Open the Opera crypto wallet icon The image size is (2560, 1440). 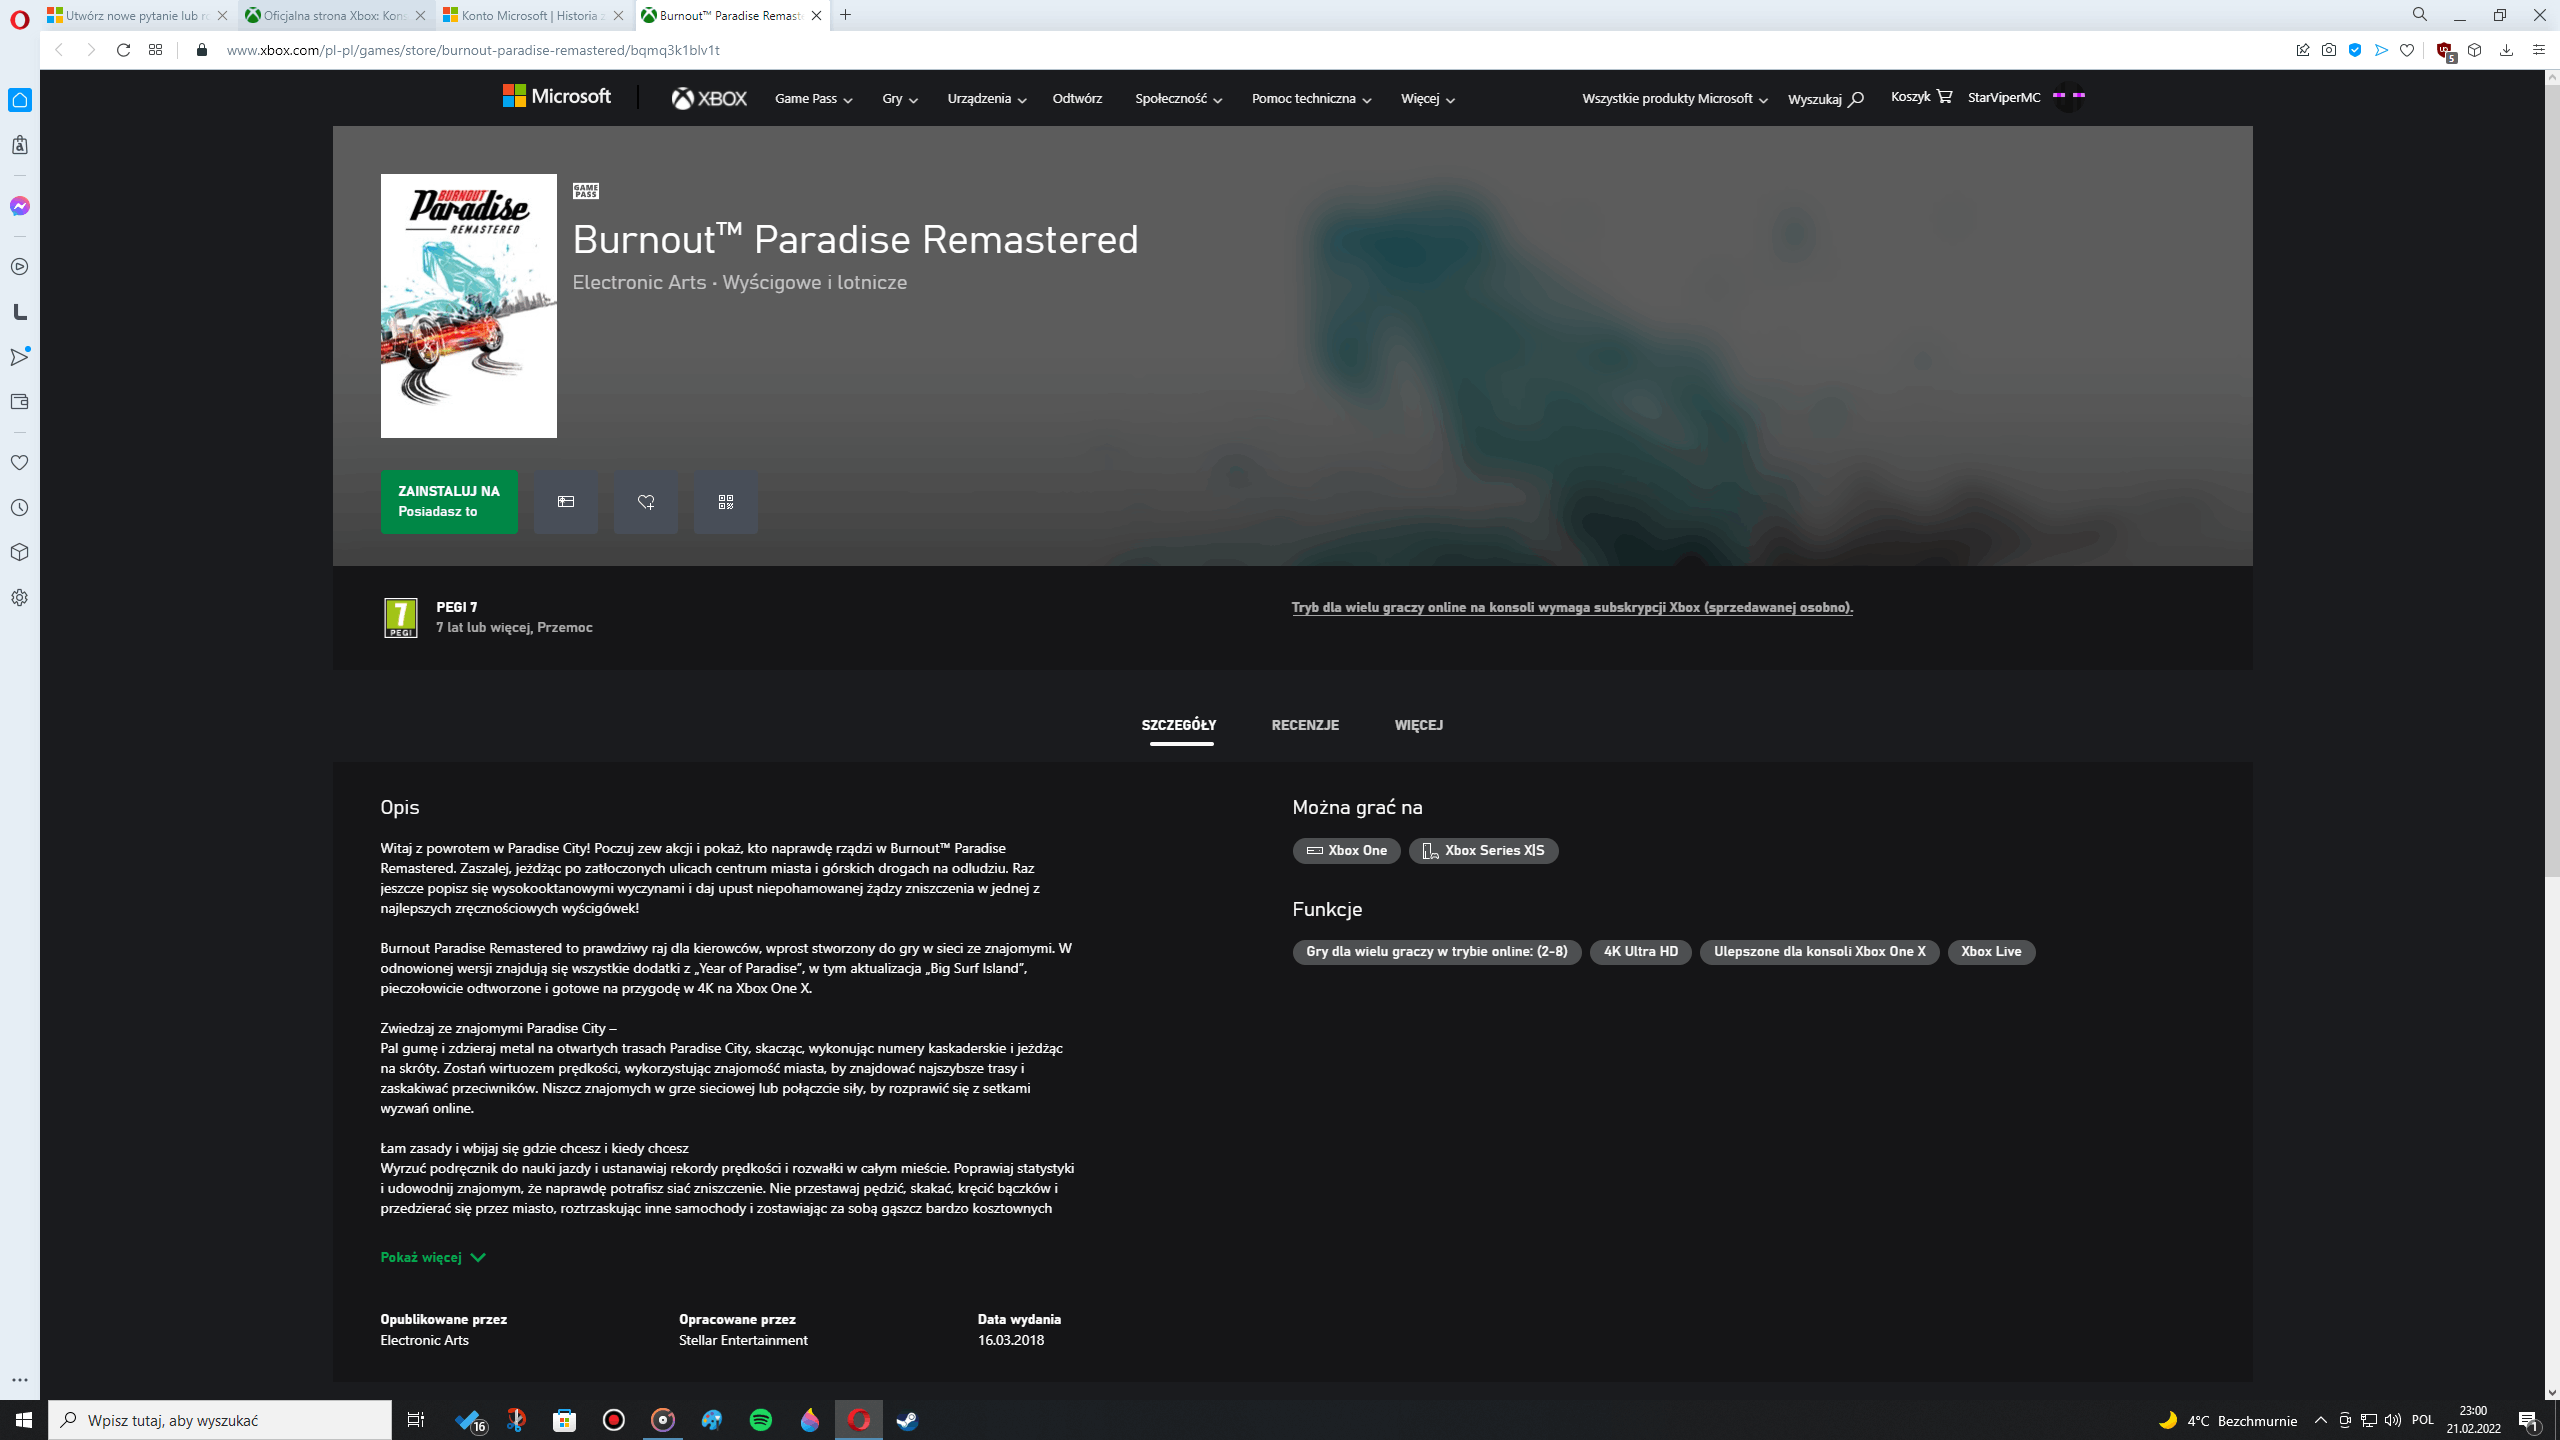[20, 402]
